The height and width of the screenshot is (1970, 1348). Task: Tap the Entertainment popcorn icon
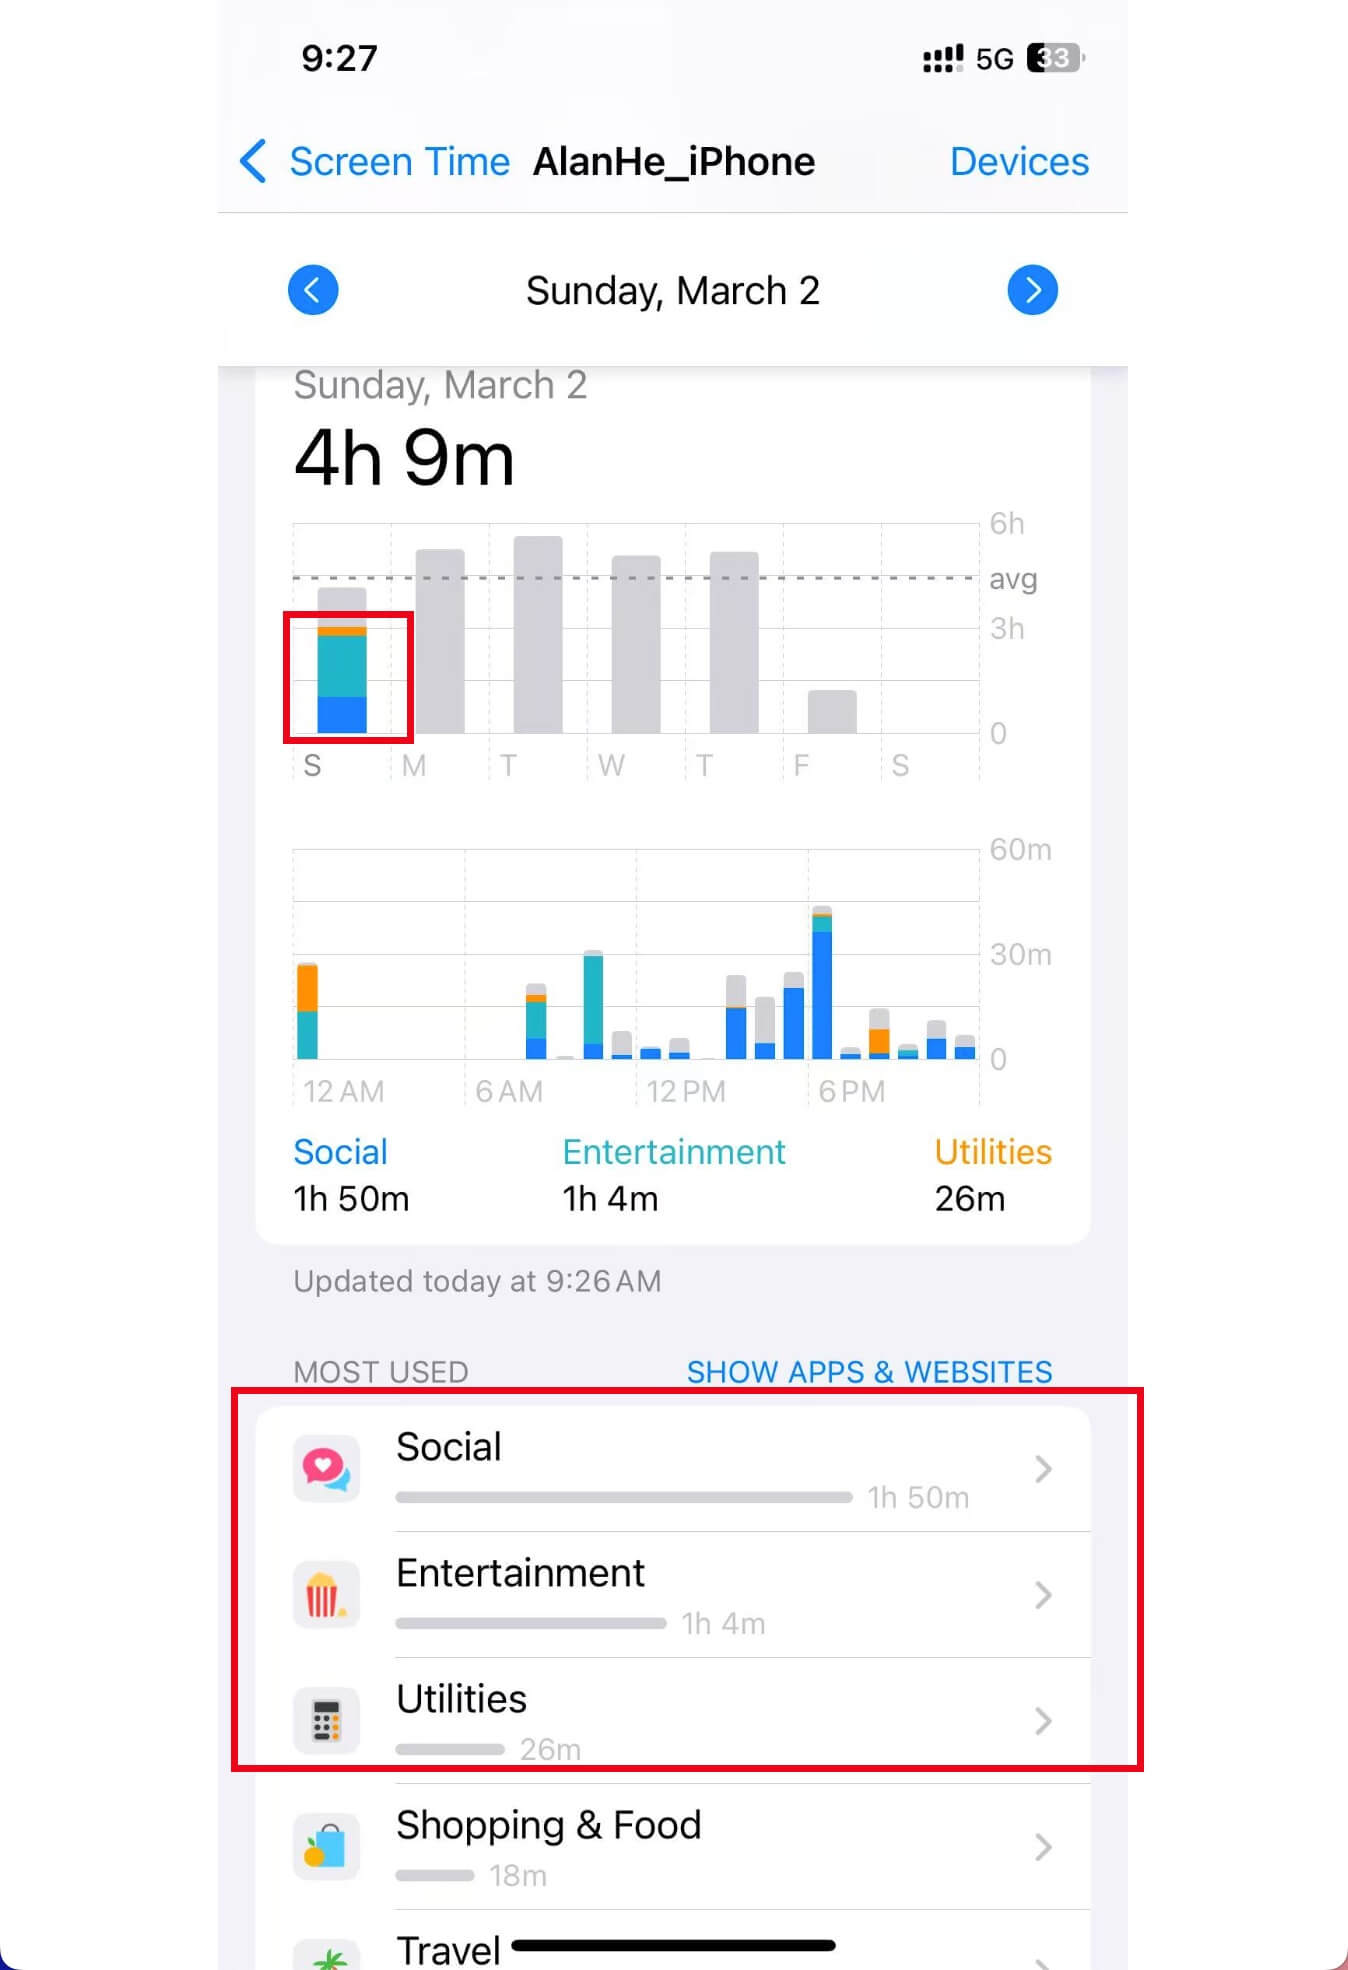(x=326, y=1594)
